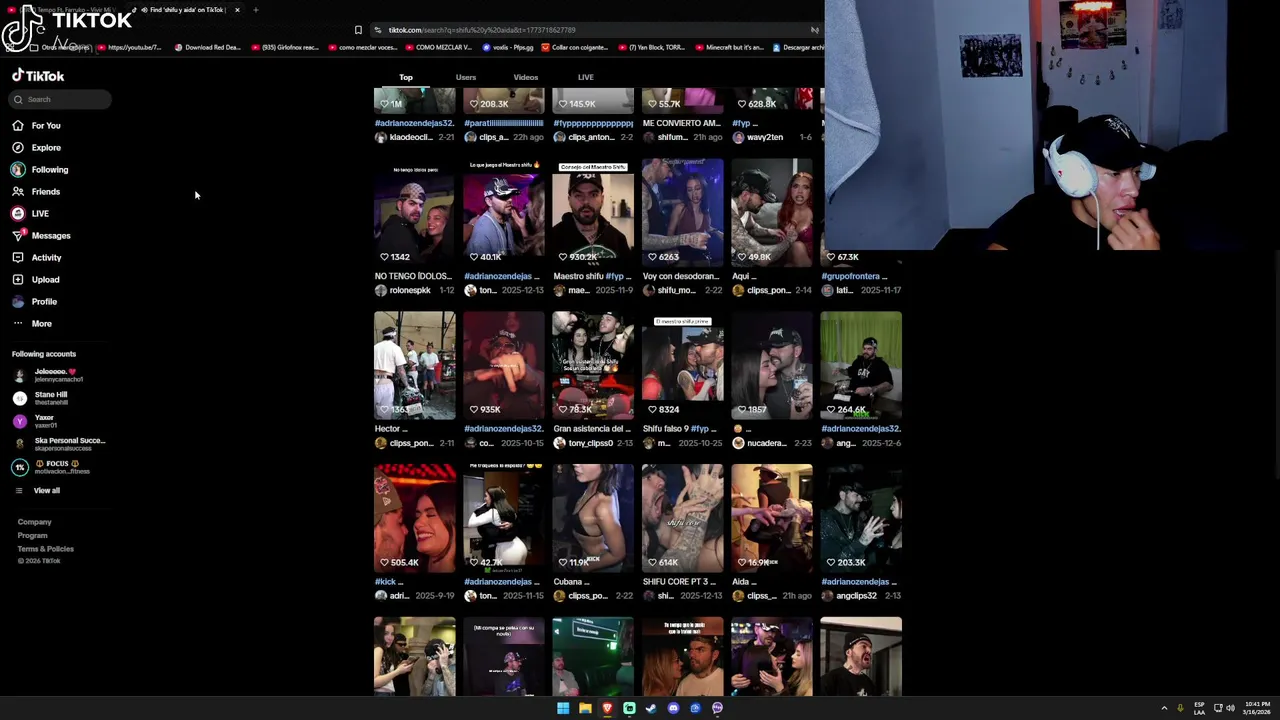Viewport: 1280px width, 720px height.
Task: Open Messages with the notification badge
Action: pyautogui.click(x=41, y=235)
